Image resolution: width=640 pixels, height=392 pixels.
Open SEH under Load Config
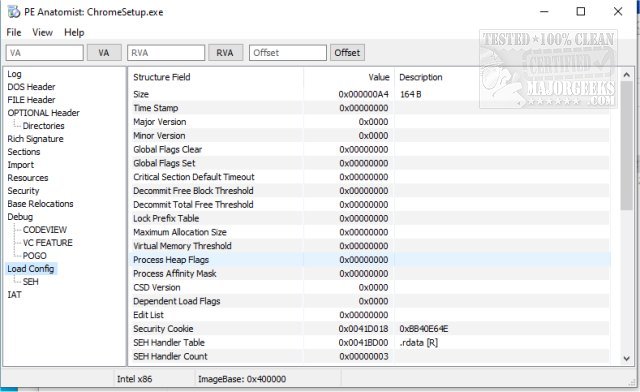coord(31,282)
